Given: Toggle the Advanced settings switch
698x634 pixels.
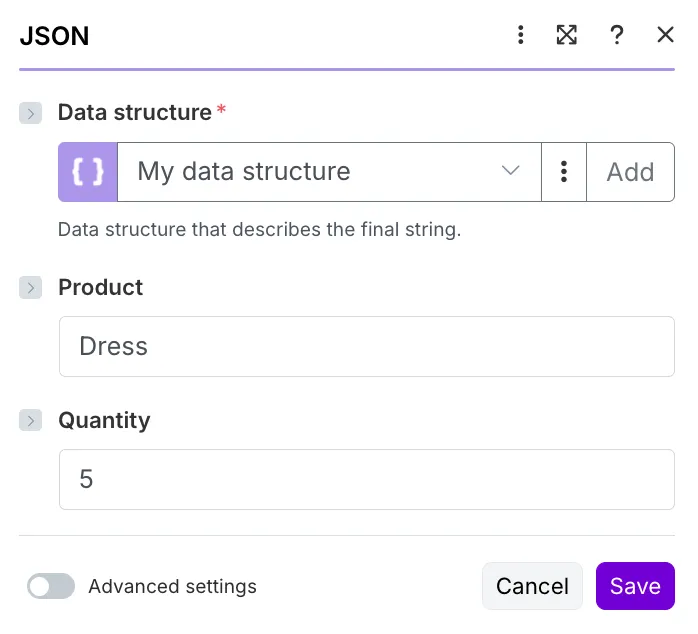Looking at the screenshot, I should (x=51, y=586).
